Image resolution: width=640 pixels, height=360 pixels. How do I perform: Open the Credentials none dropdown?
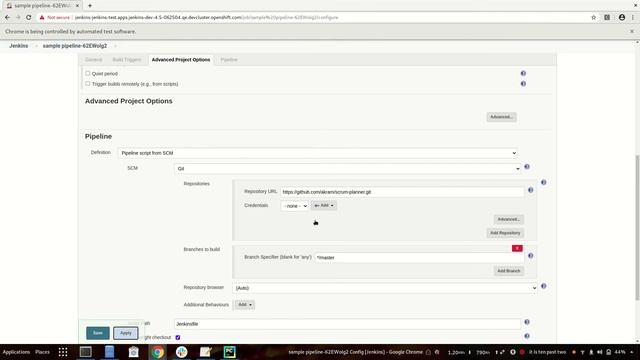pyautogui.click(x=295, y=206)
